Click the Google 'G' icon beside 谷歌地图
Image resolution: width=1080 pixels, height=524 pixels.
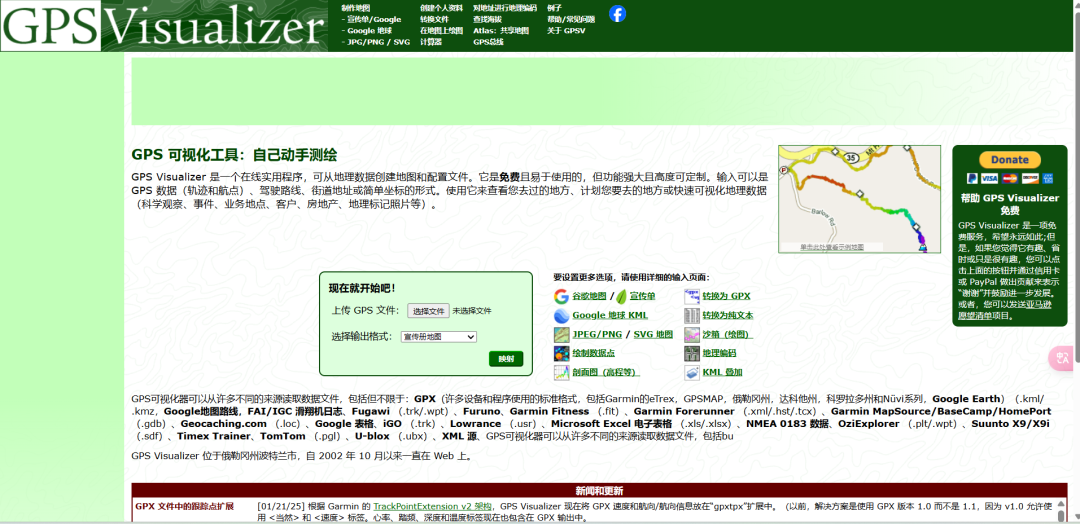coord(561,297)
